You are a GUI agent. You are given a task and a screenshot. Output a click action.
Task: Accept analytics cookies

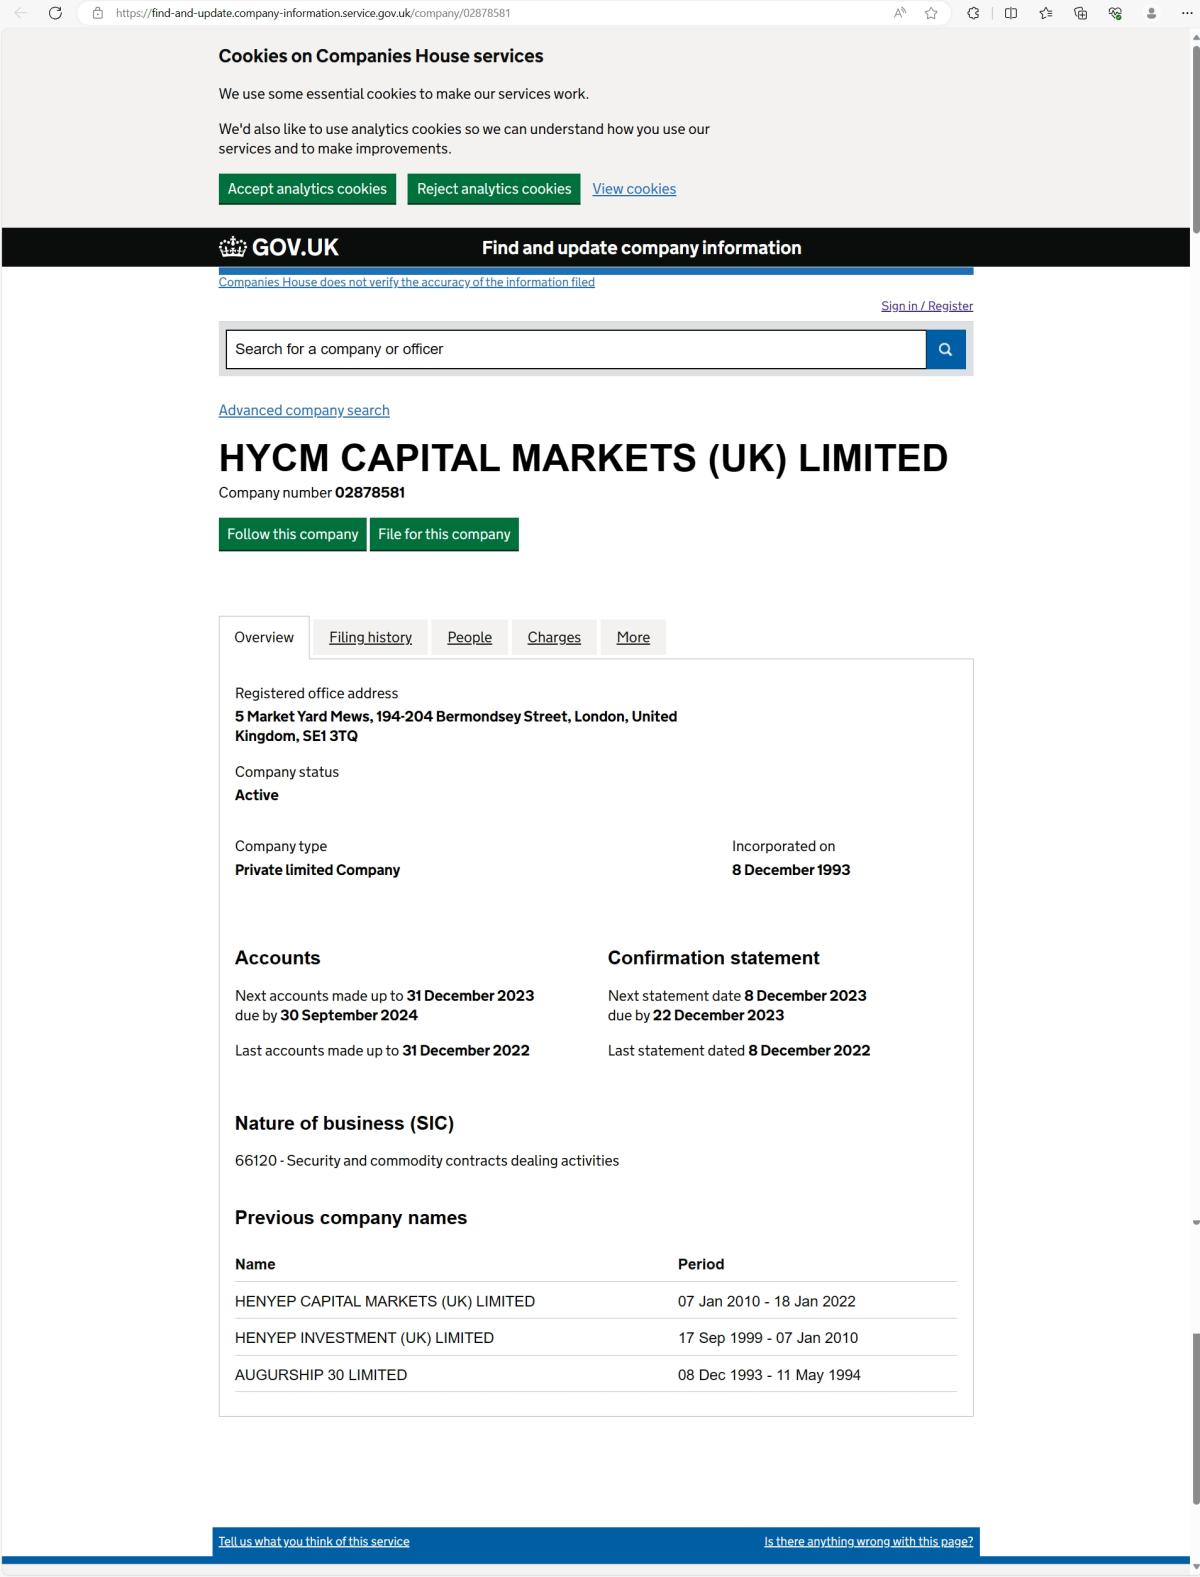click(x=307, y=189)
